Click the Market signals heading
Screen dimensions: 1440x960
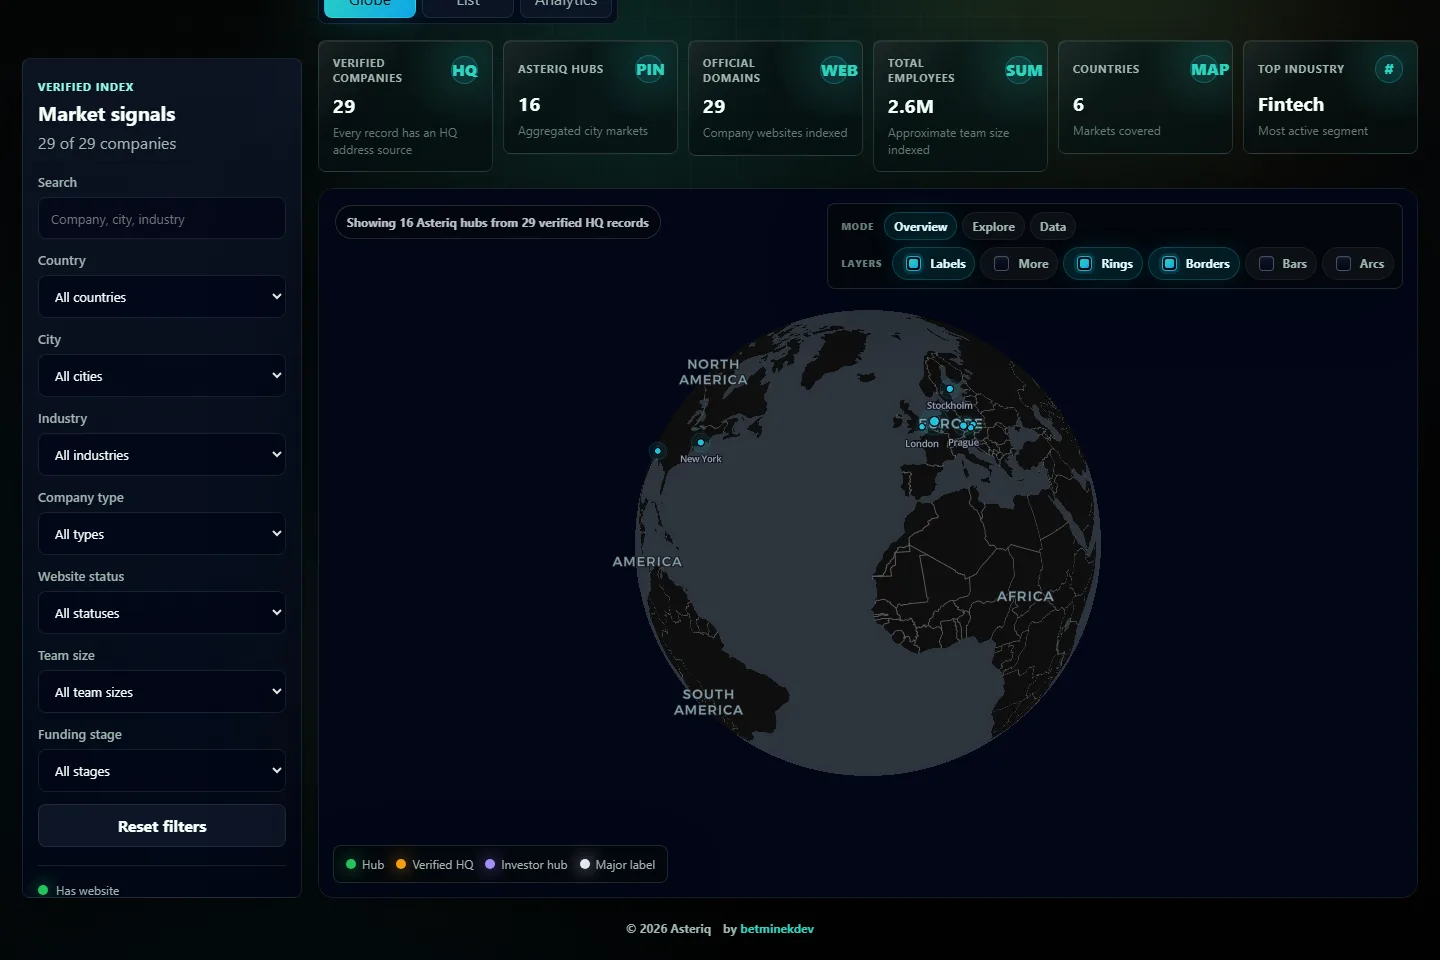[107, 114]
